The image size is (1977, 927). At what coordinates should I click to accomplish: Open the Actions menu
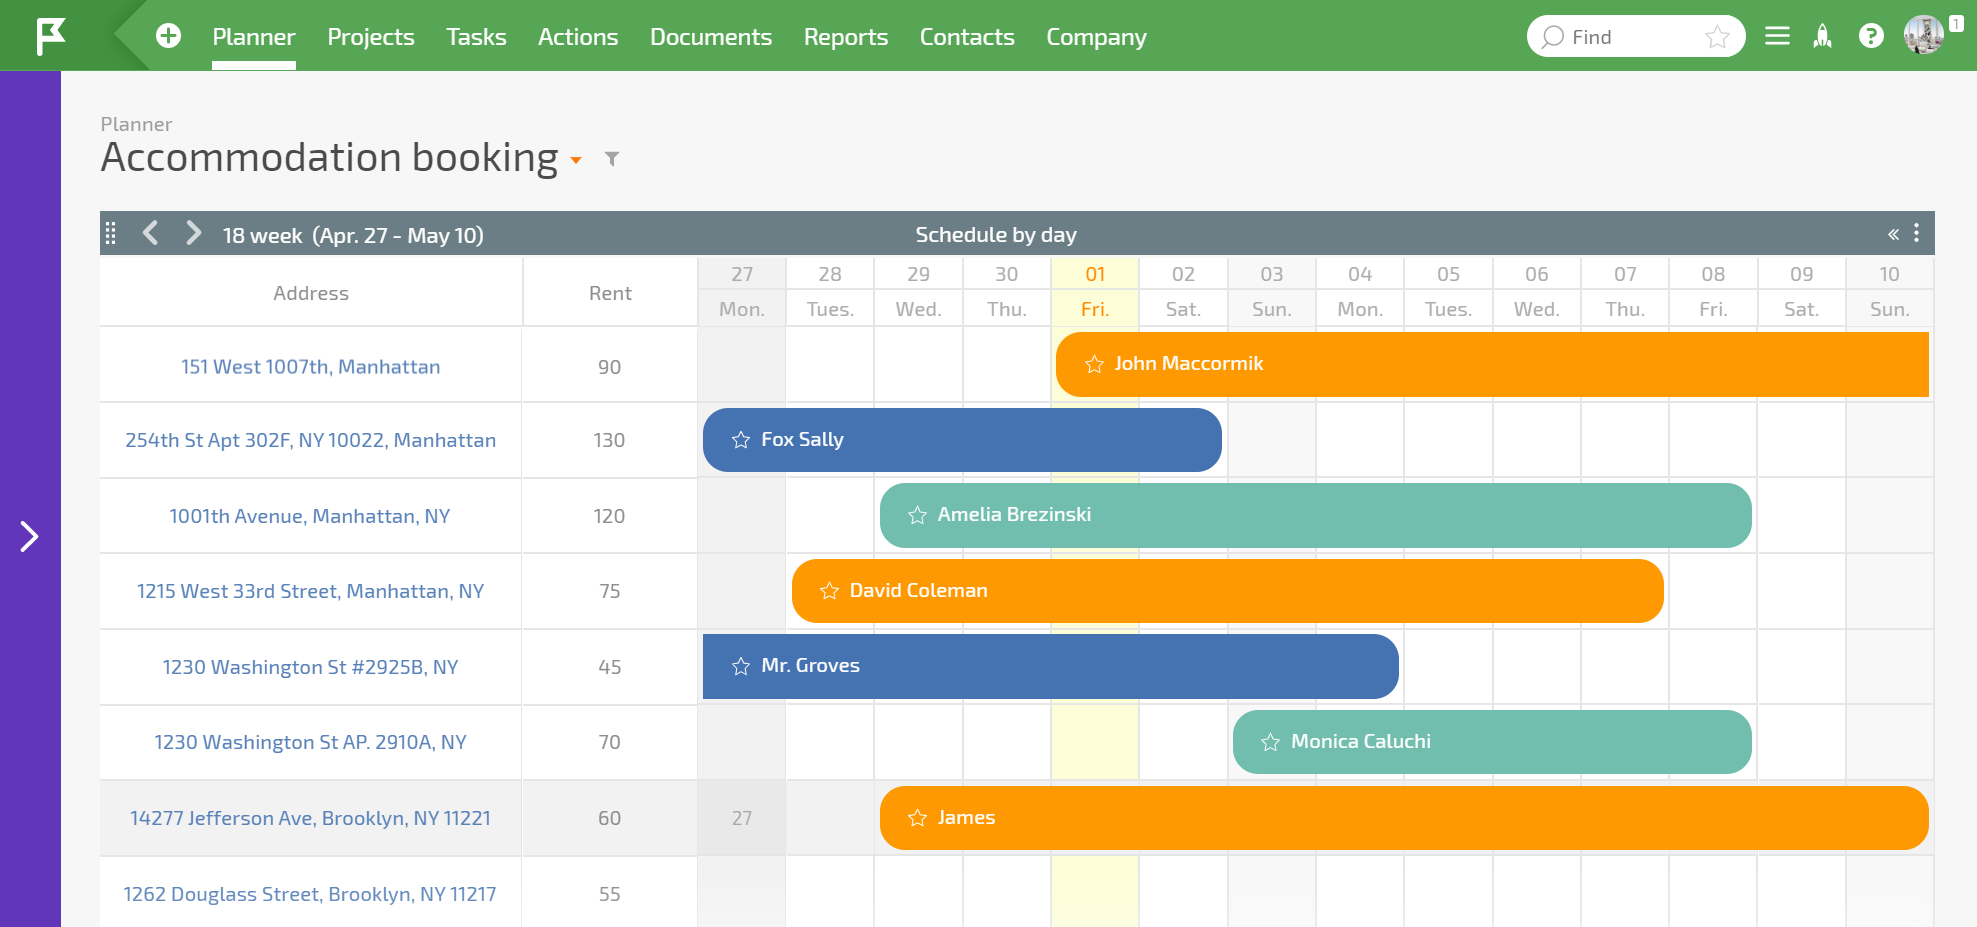(x=578, y=37)
